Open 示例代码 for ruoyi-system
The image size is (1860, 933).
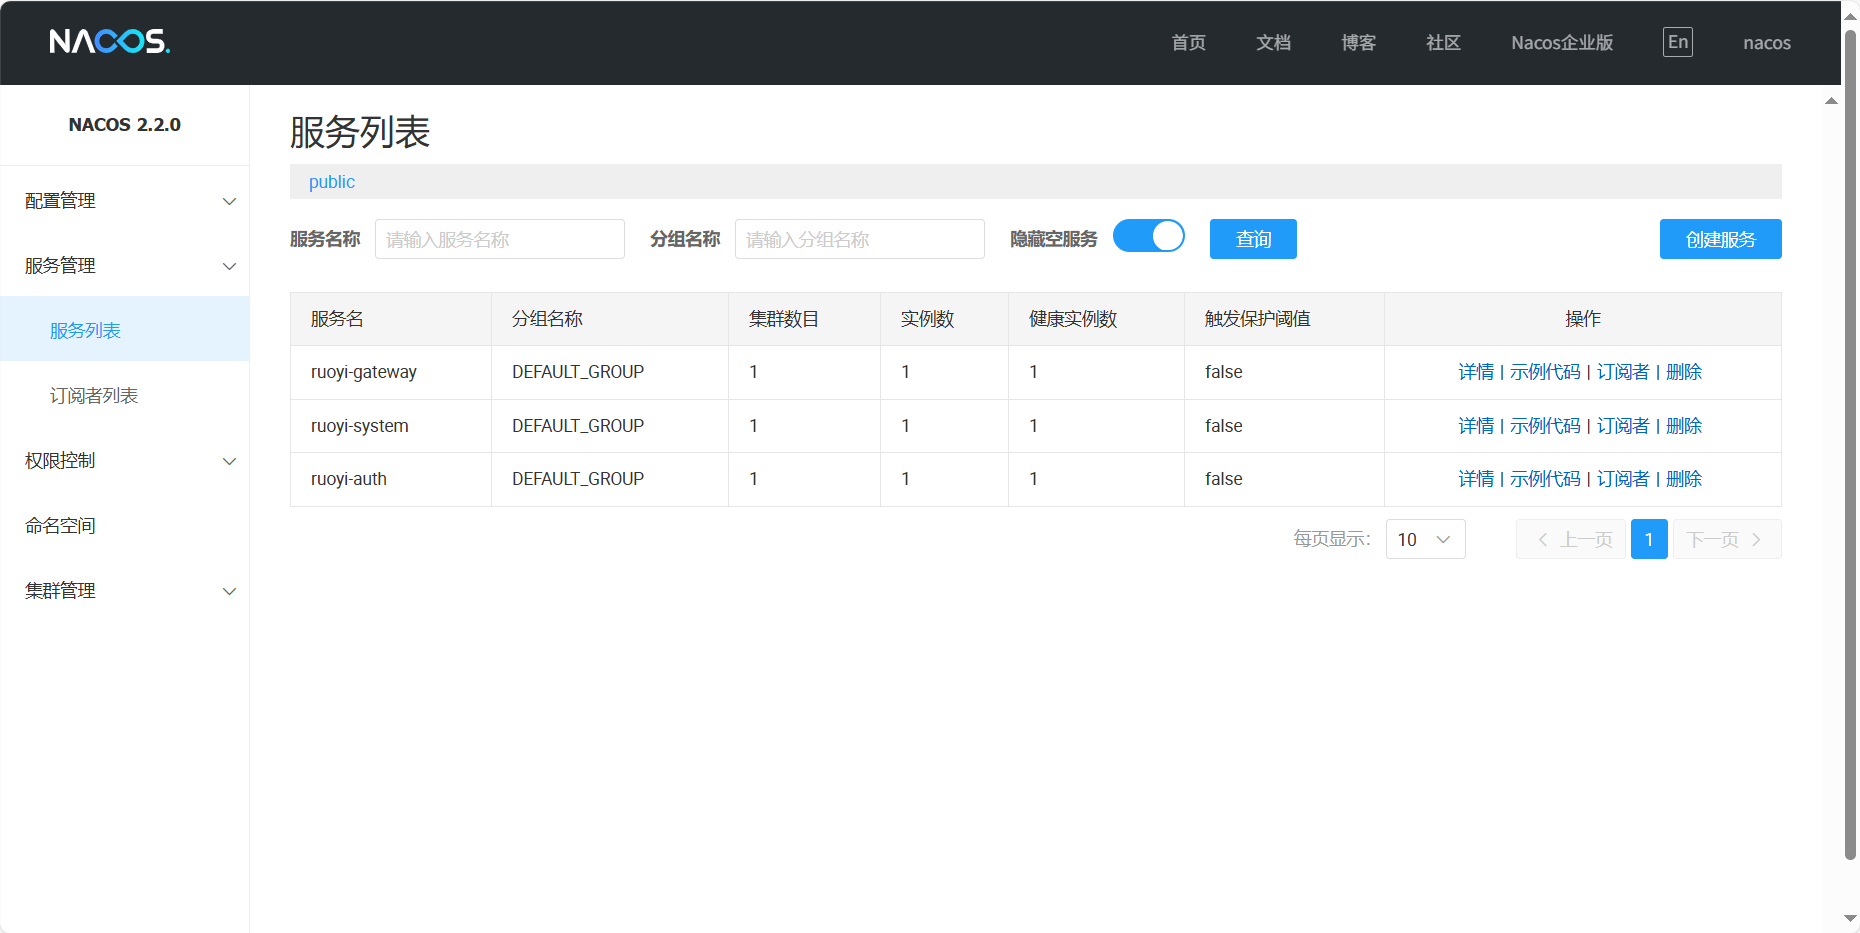click(1545, 426)
